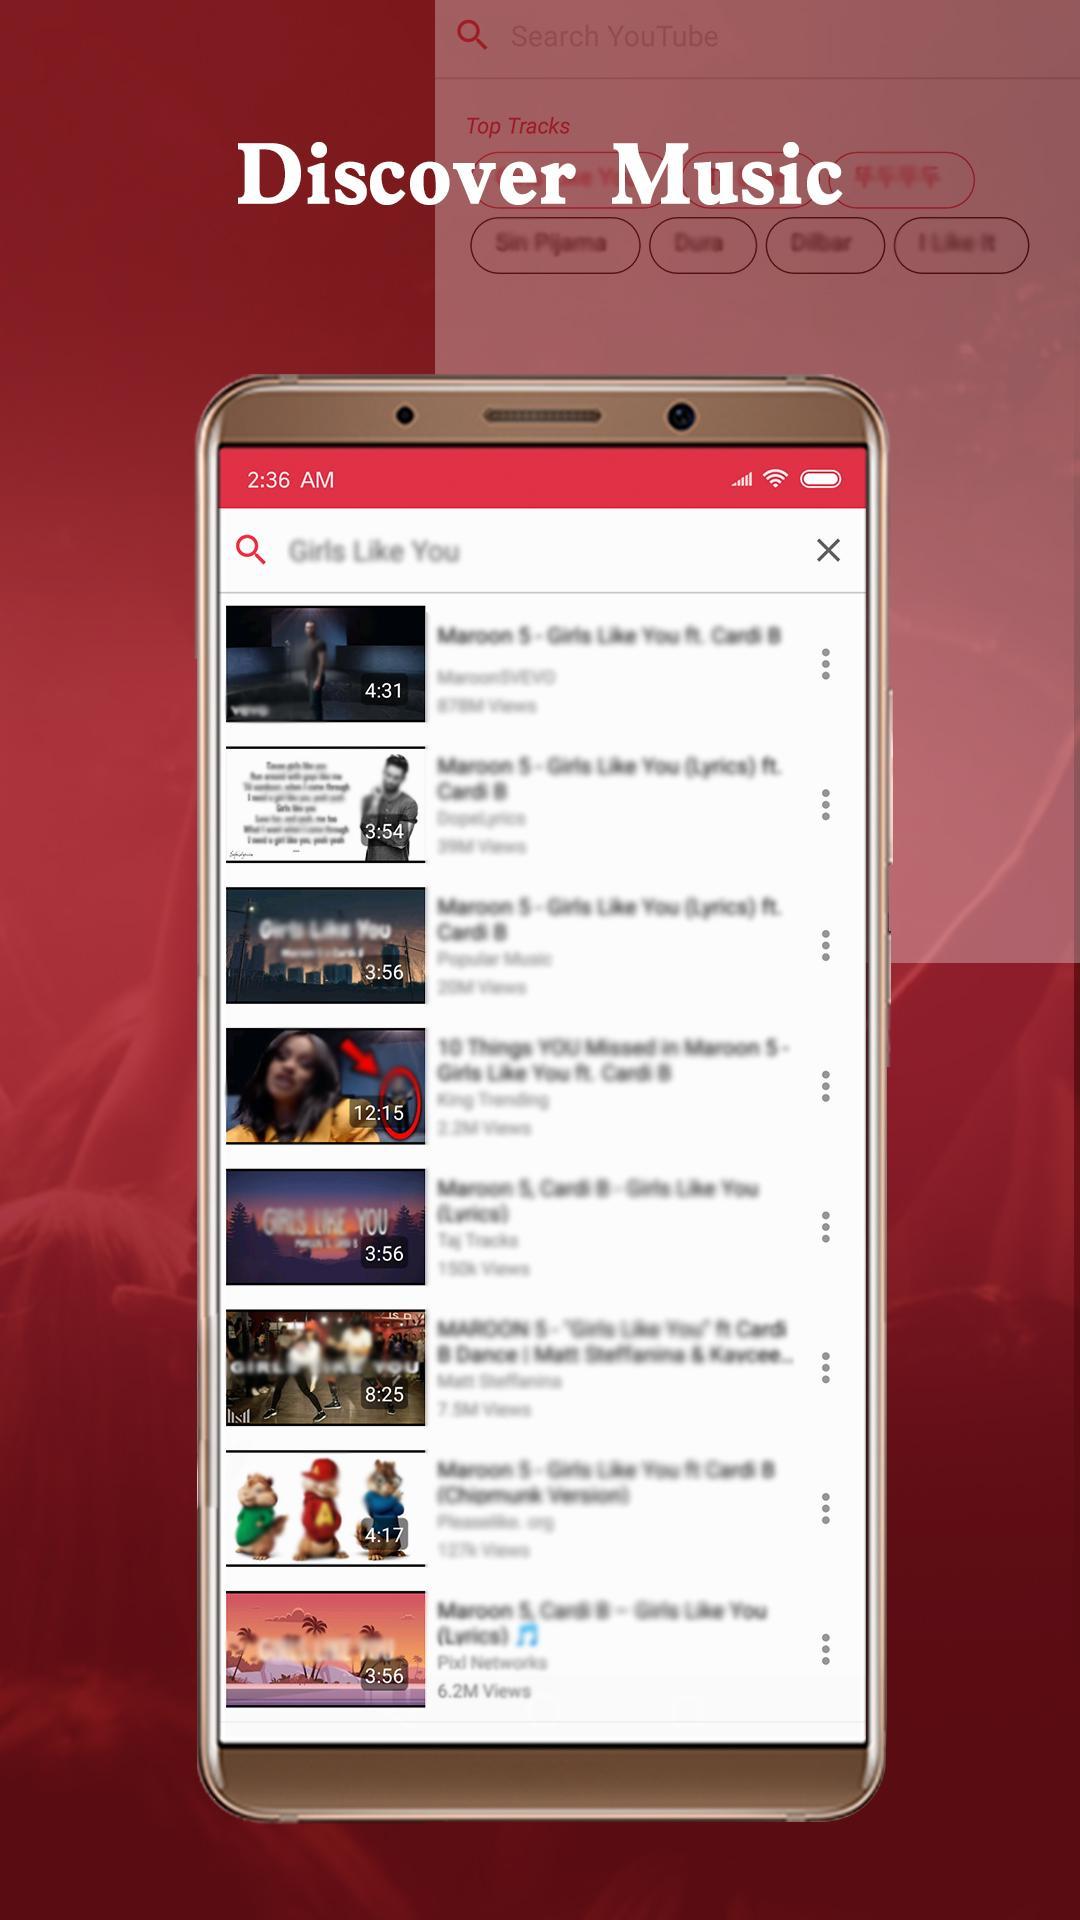Open options menu for the 3:54 video
1080x1920 pixels.
(825, 805)
